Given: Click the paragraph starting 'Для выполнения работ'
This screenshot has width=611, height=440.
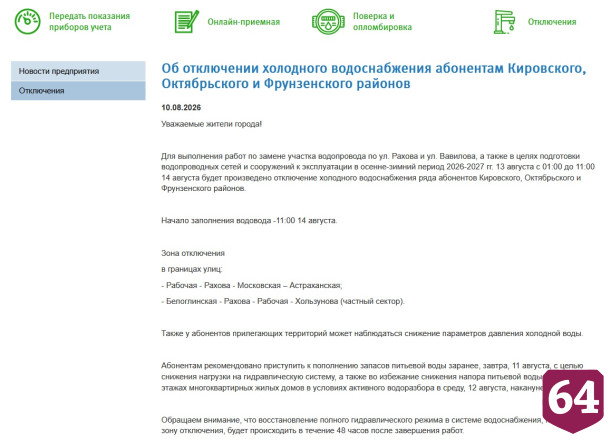Looking at the screenshot, I should point(378,172).
